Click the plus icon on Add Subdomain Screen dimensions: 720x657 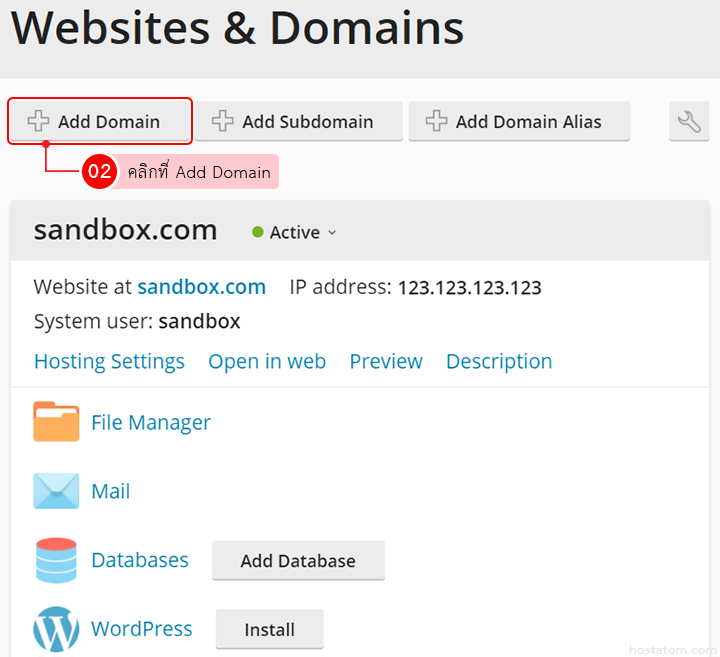pos(222,122)
